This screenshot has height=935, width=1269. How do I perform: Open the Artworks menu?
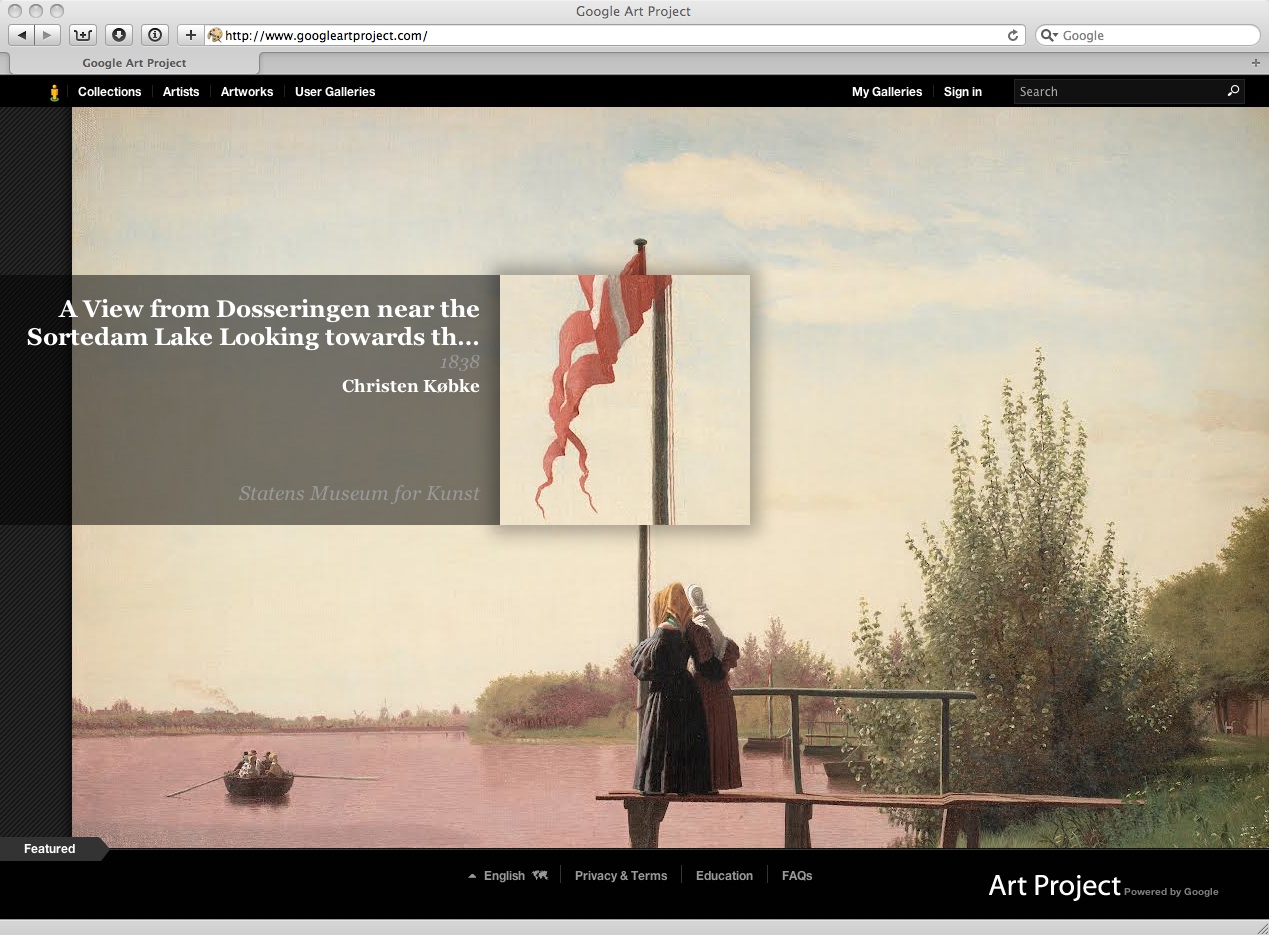pos(247,92)
